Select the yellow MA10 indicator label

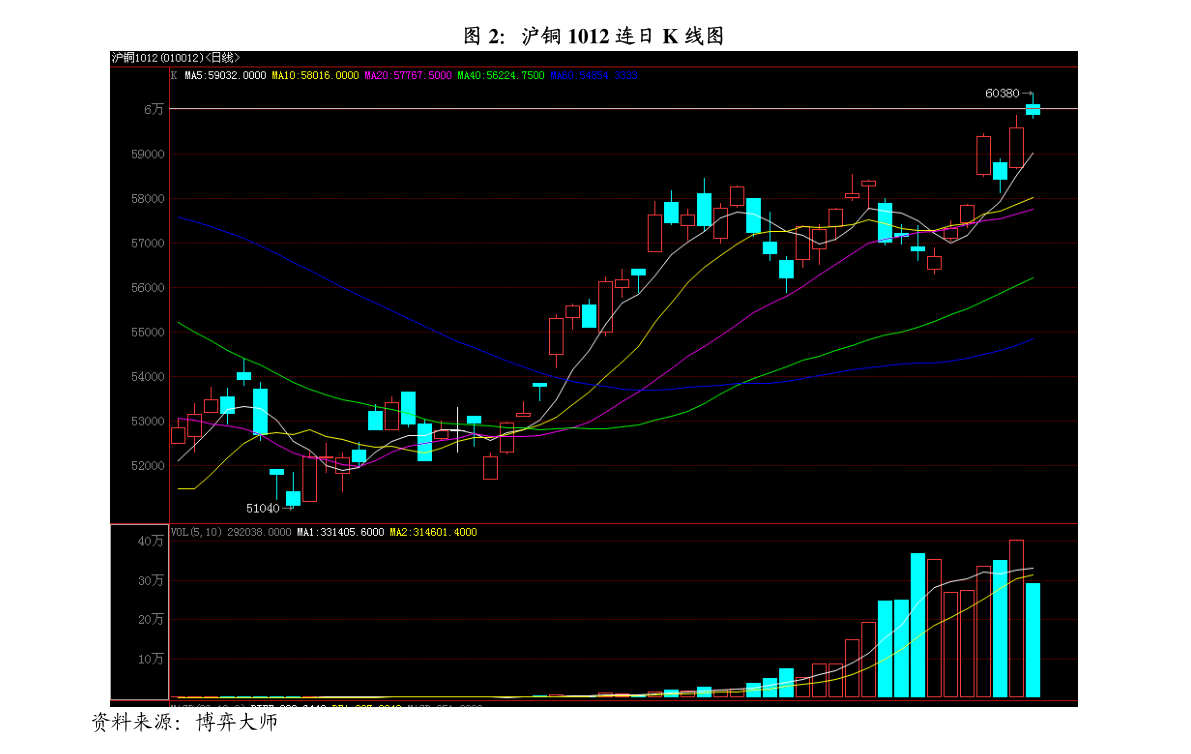(x=314, y=76)
